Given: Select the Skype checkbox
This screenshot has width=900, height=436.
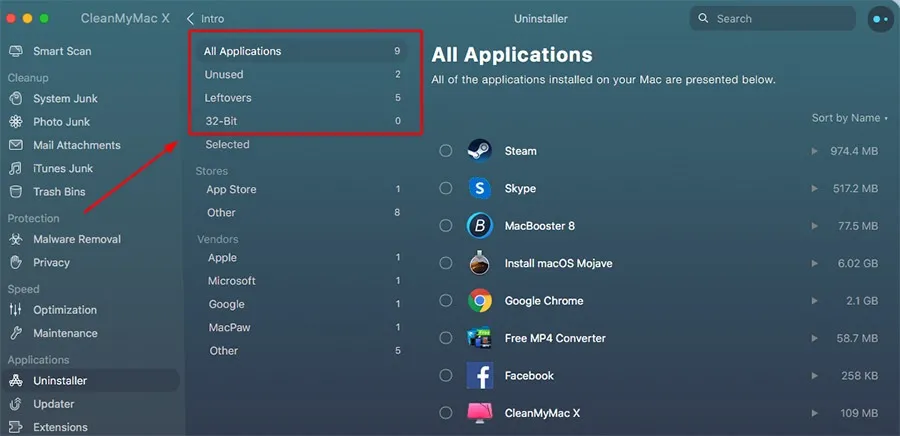Looking at the screenshot, I should point(446,188).
